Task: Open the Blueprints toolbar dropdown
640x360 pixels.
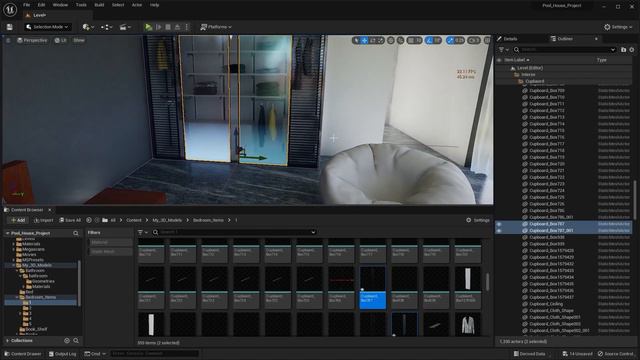Action: [107, 27]
